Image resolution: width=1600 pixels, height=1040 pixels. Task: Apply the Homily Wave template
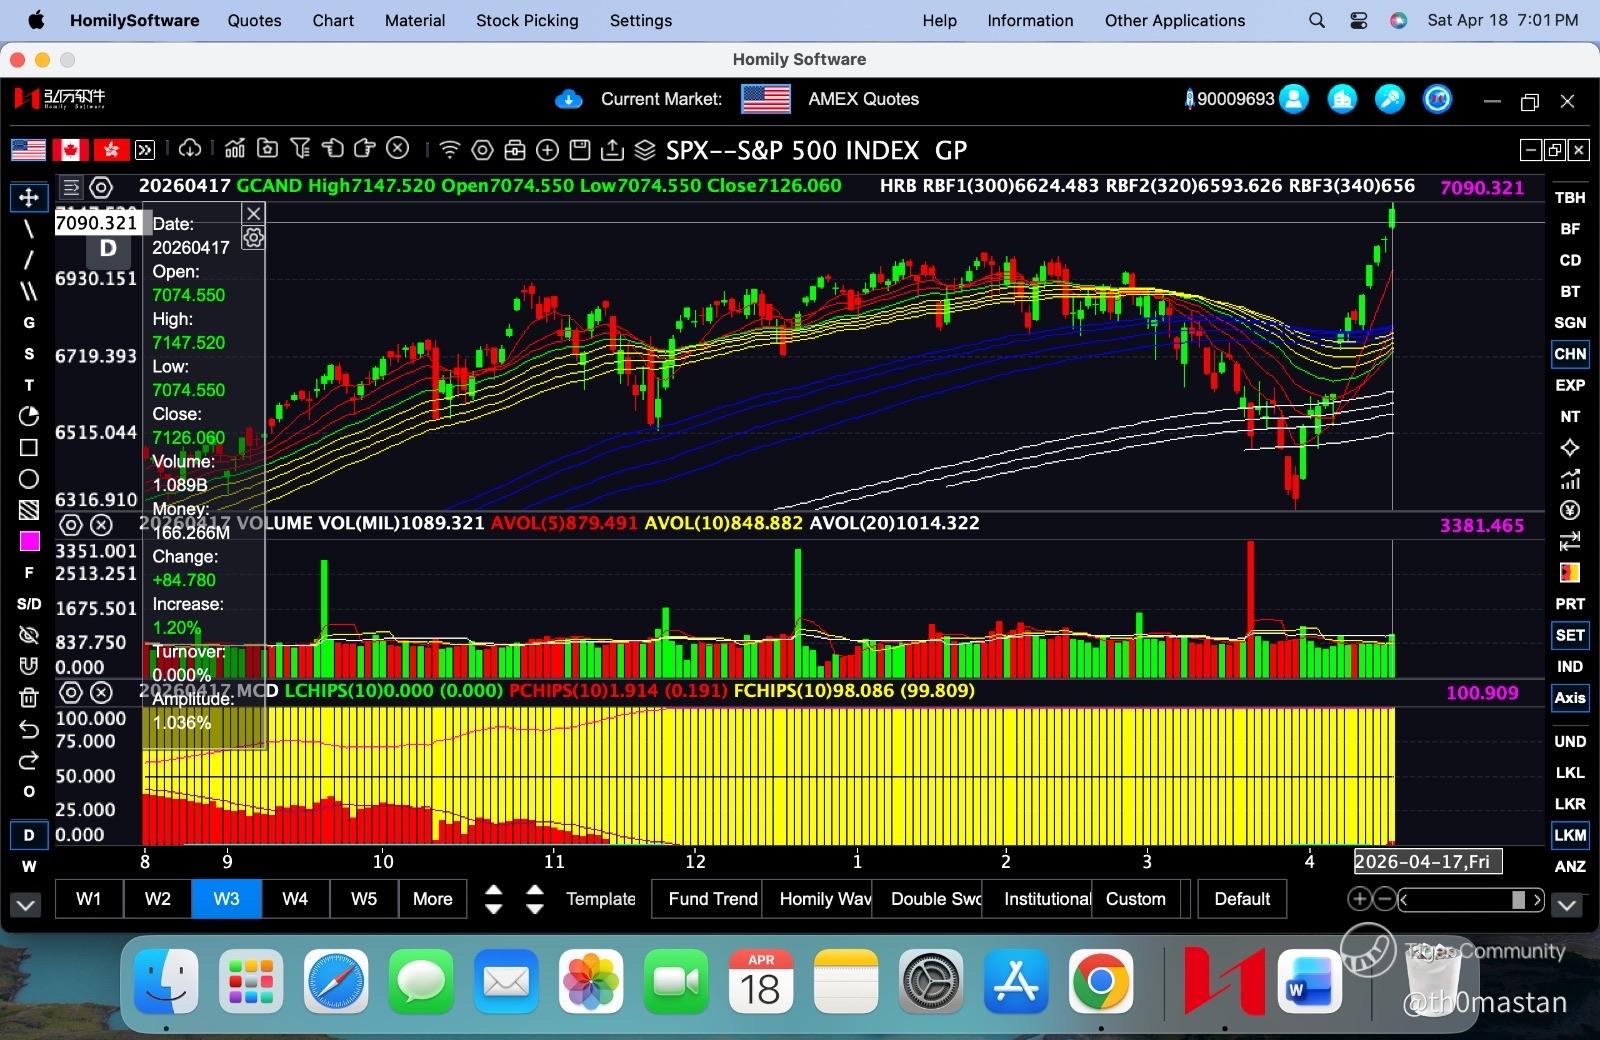[817, 899]
